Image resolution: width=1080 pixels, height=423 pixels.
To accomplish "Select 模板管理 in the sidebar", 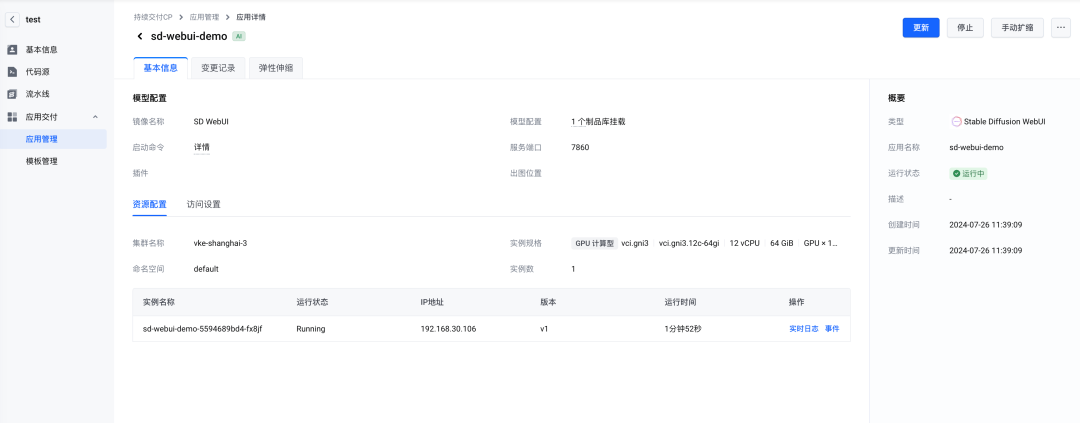I will tap(42, 161).
